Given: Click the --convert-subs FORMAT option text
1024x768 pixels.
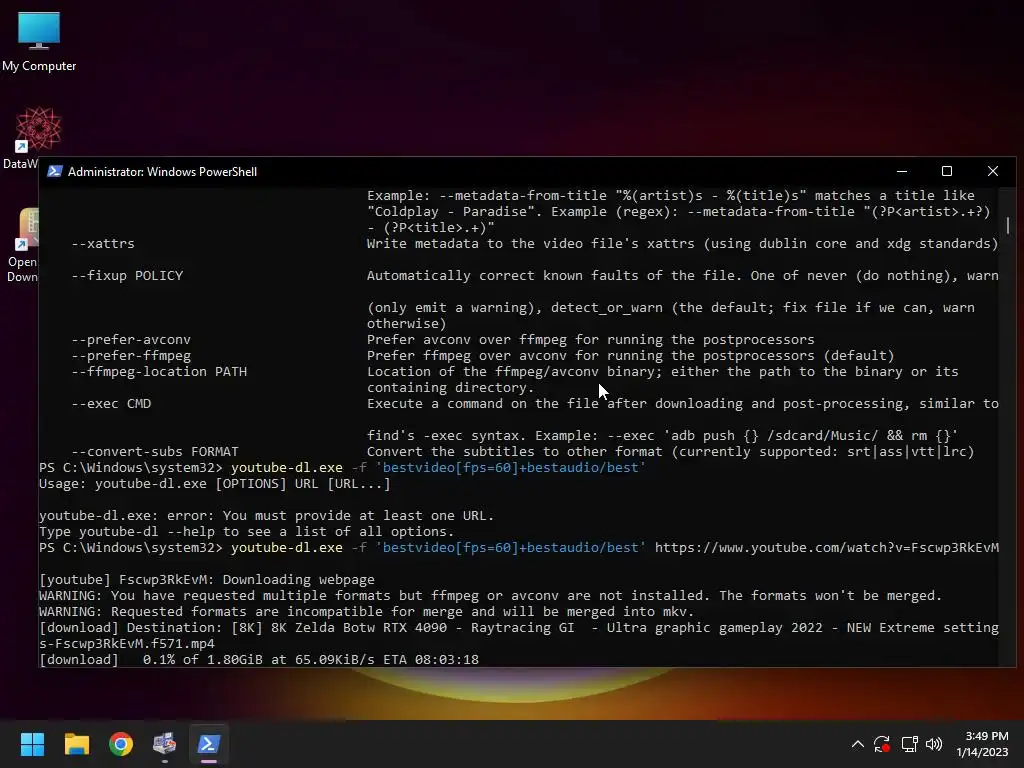Looking at the screenshot, I should click(155, 452).
